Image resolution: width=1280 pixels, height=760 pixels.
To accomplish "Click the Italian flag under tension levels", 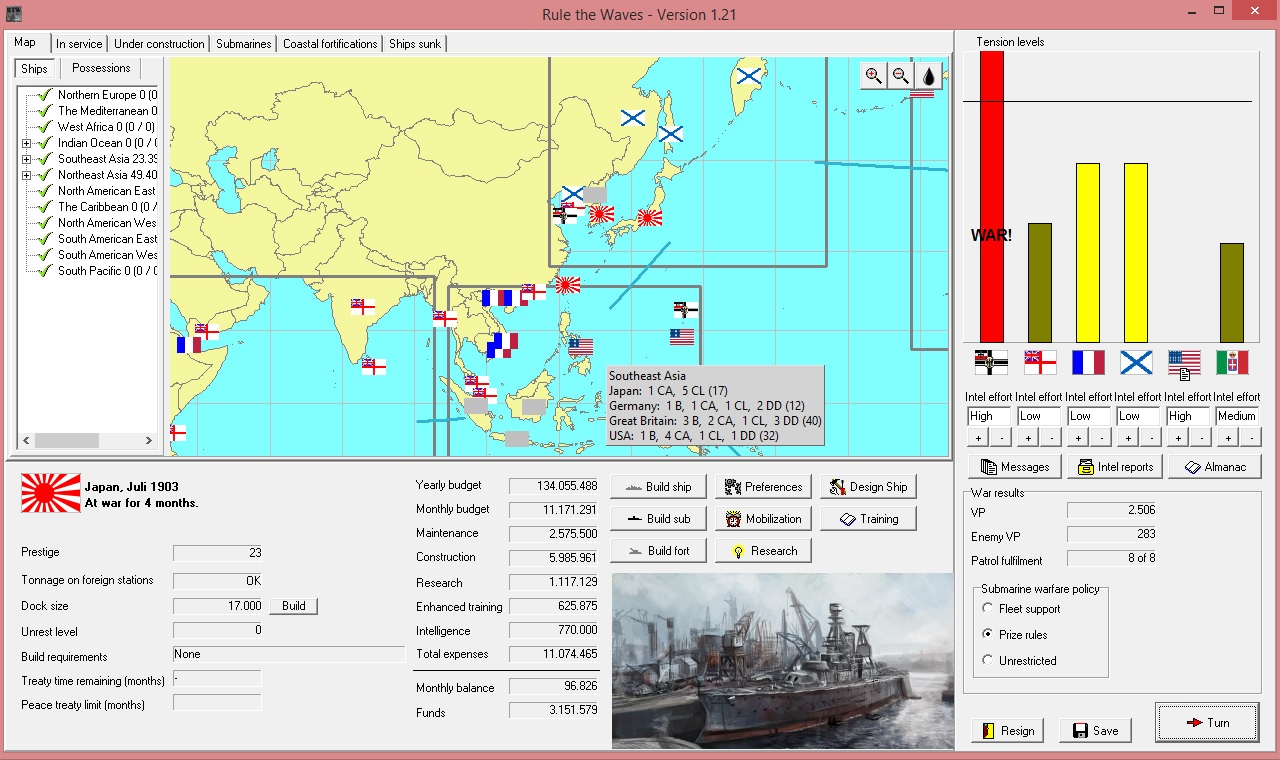I will point(1232,361).
